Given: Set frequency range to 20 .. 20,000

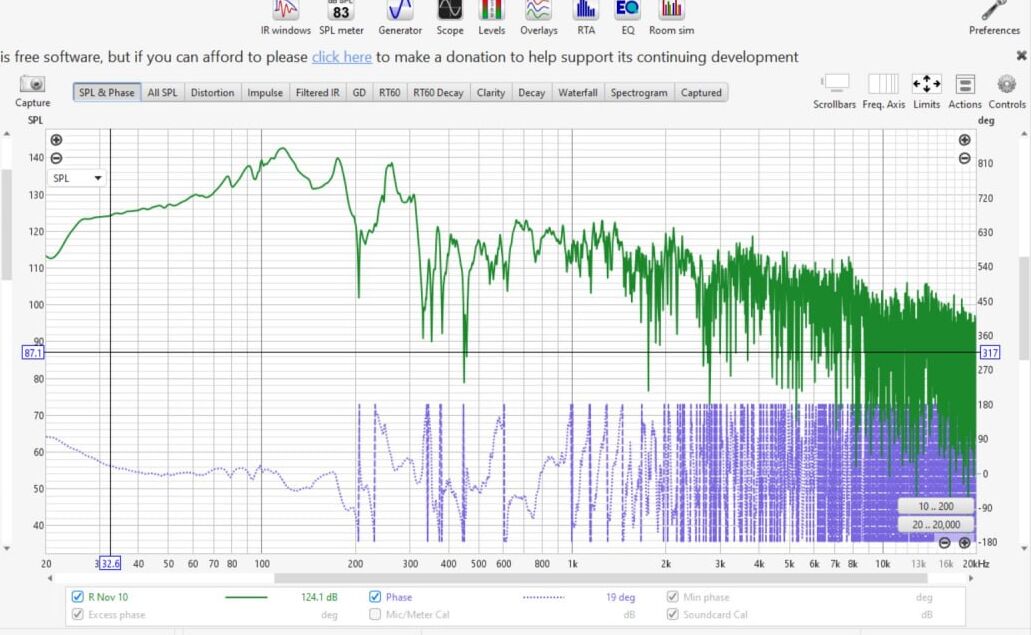Looking at the screenshot, I should coord(936,524).
